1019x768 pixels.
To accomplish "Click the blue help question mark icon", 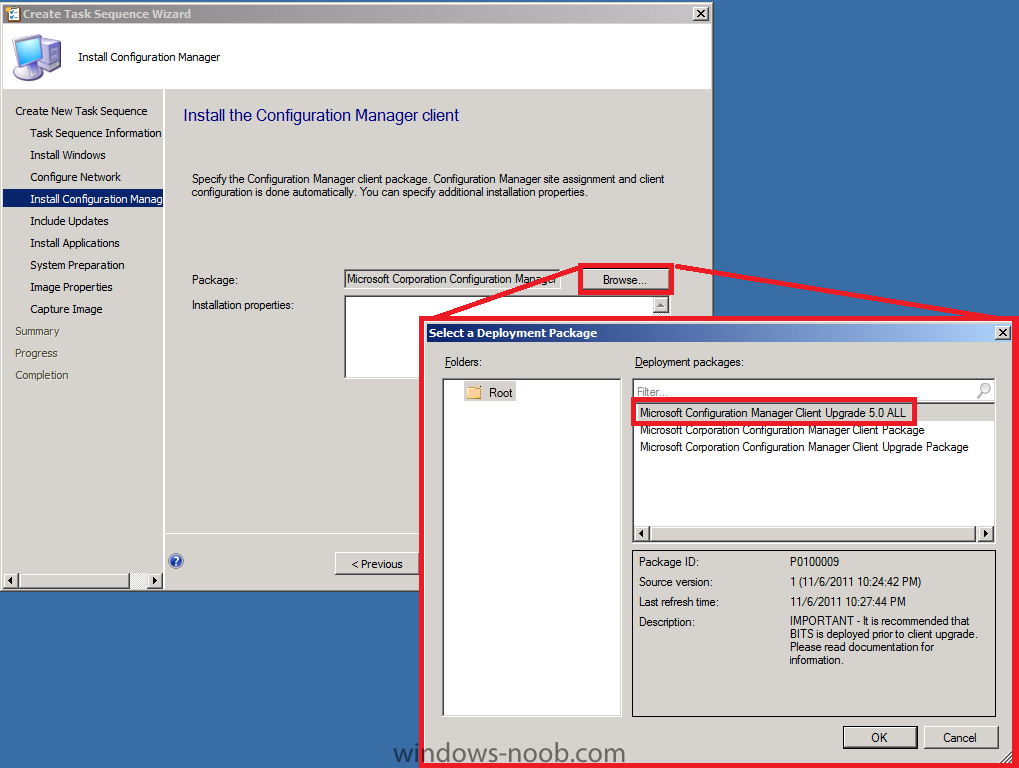I will coord(176,561).
